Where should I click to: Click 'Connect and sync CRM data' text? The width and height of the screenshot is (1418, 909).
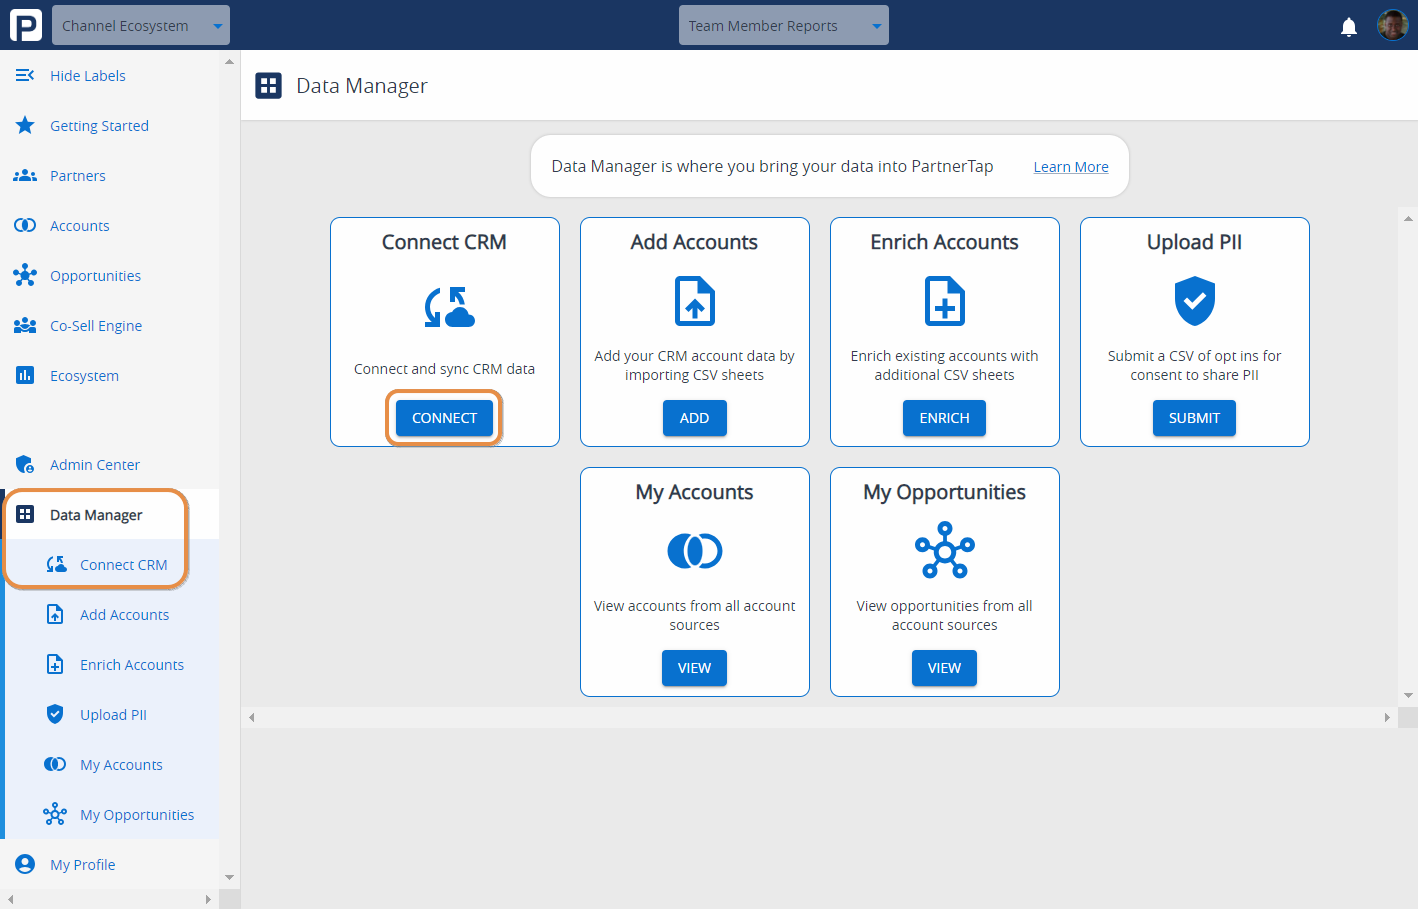(x=444, y=369)
